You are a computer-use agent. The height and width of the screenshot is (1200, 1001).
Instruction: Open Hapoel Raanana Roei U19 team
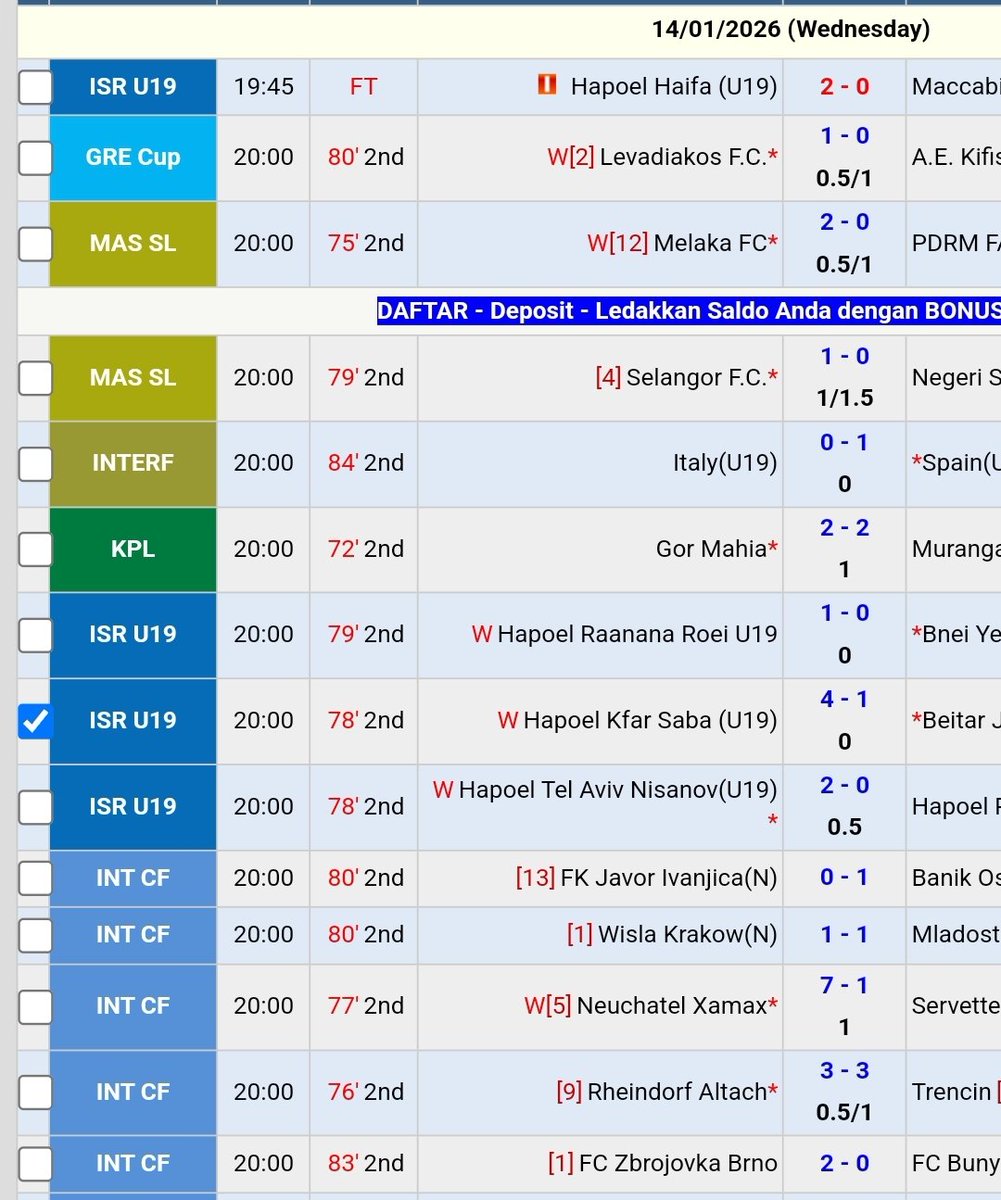coord(637,634)
